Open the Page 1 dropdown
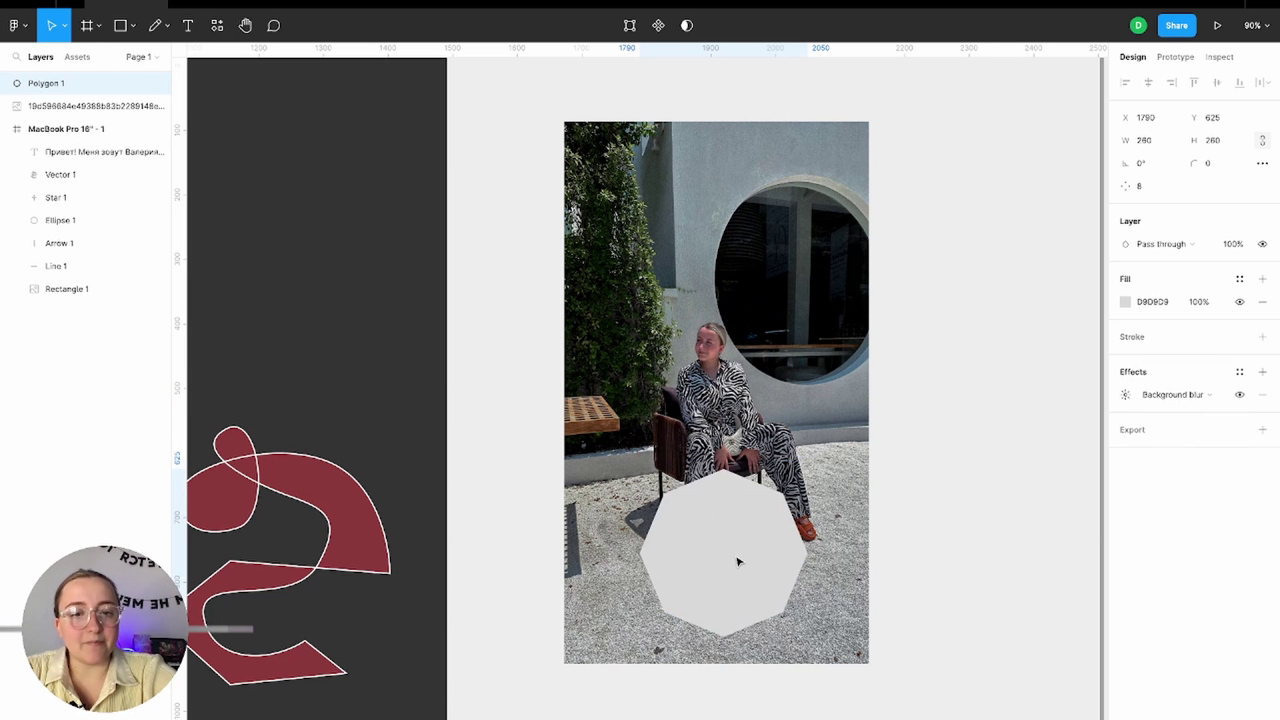The height and width of the screenshot is (720, 1280). [x=142, y=57]
